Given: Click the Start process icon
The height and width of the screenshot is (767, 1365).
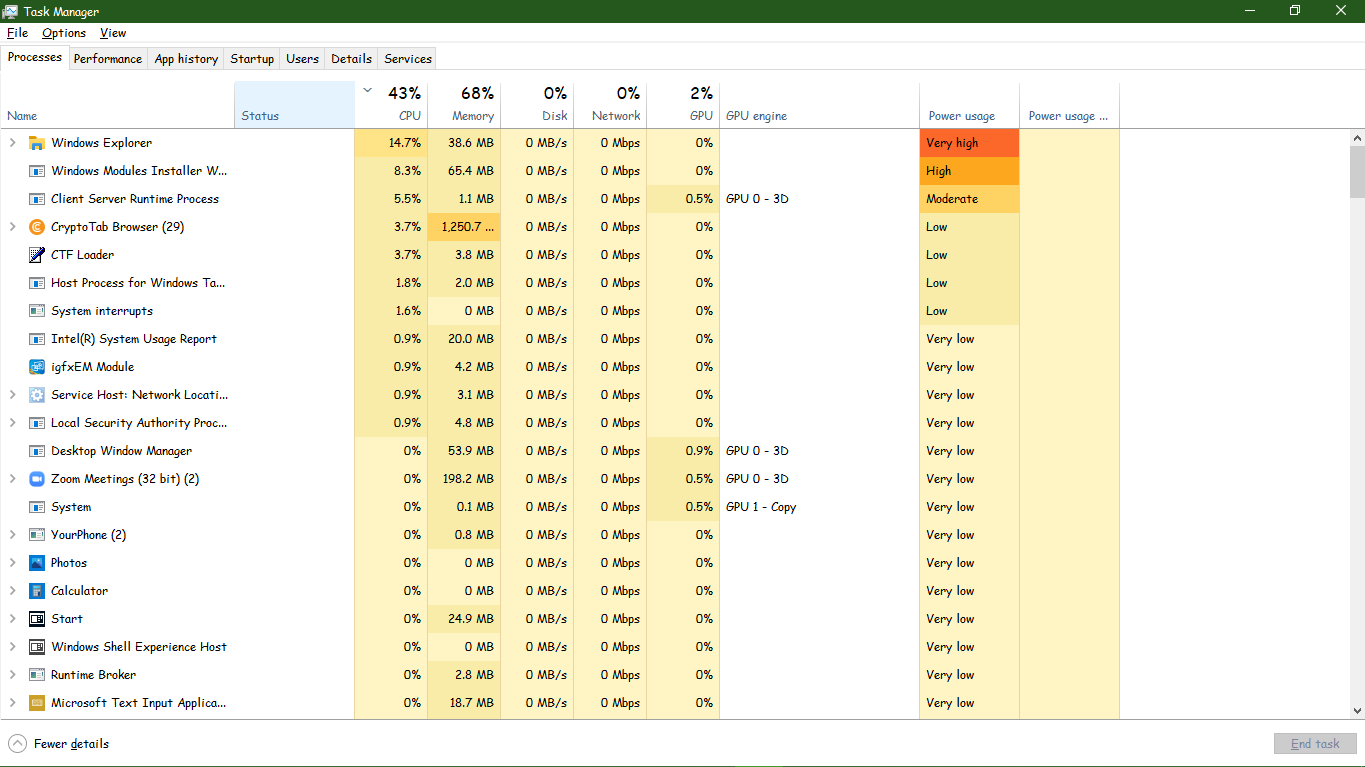Looking at the screenshot, I should (x=37, y=619).
